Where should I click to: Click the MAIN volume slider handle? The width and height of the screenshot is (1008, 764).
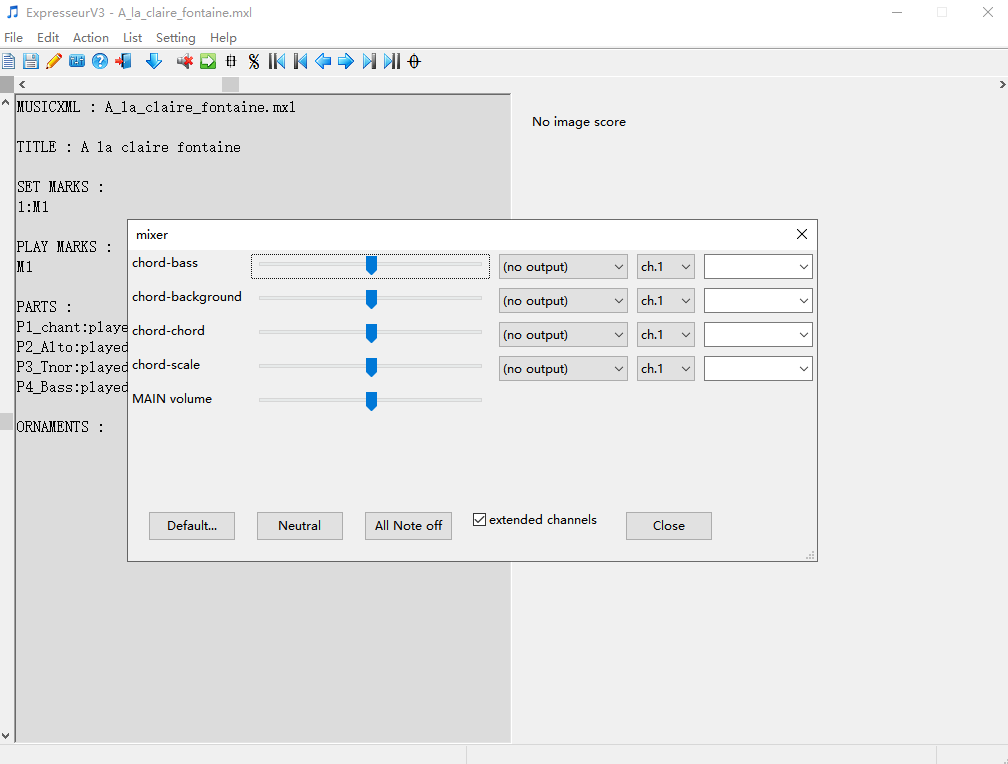[371, 401]
